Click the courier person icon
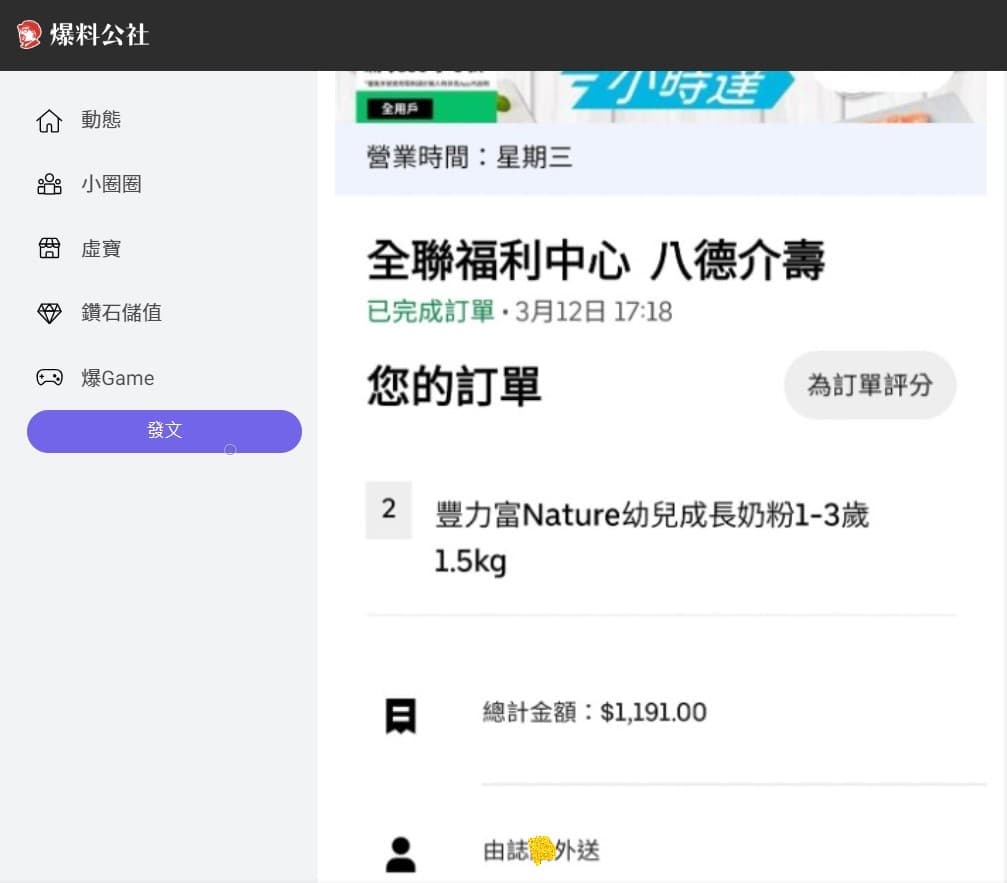Screen dimensions: 1007x883 click(401, 854)
